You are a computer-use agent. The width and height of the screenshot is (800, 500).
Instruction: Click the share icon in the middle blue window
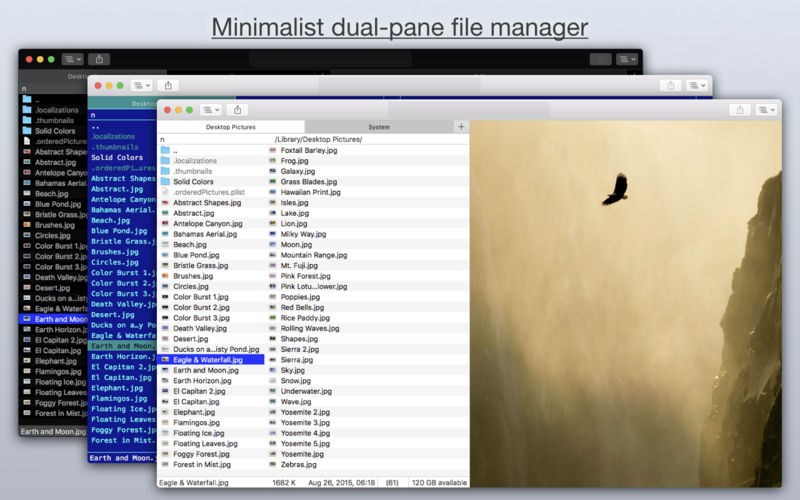pyautogui.click(x=168, y=85)
